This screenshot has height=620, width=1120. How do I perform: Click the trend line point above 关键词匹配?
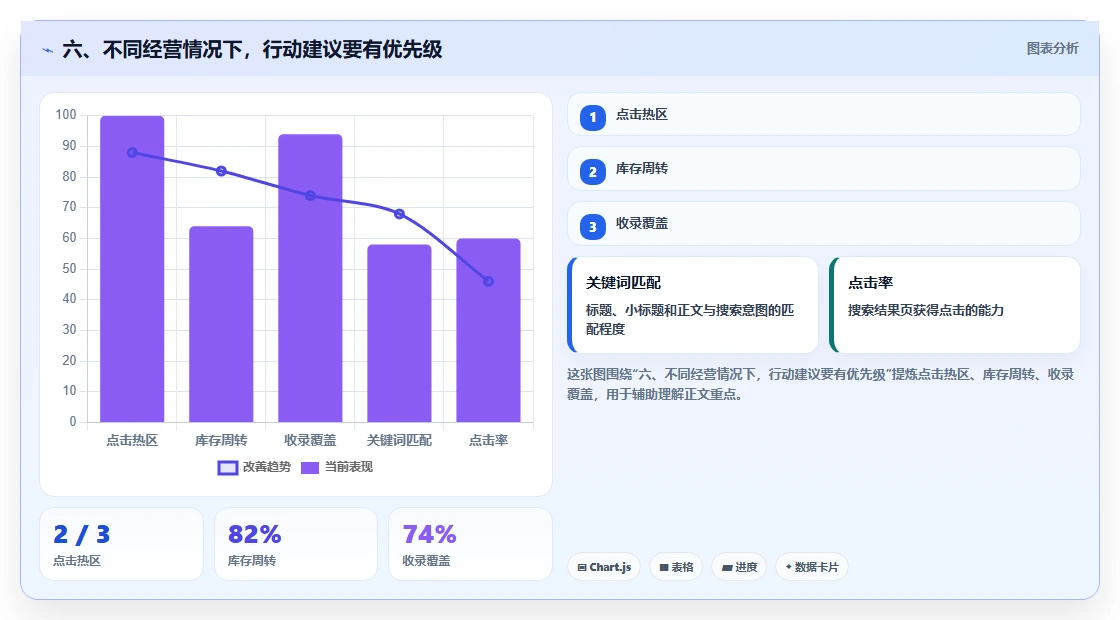click(399, 214)
